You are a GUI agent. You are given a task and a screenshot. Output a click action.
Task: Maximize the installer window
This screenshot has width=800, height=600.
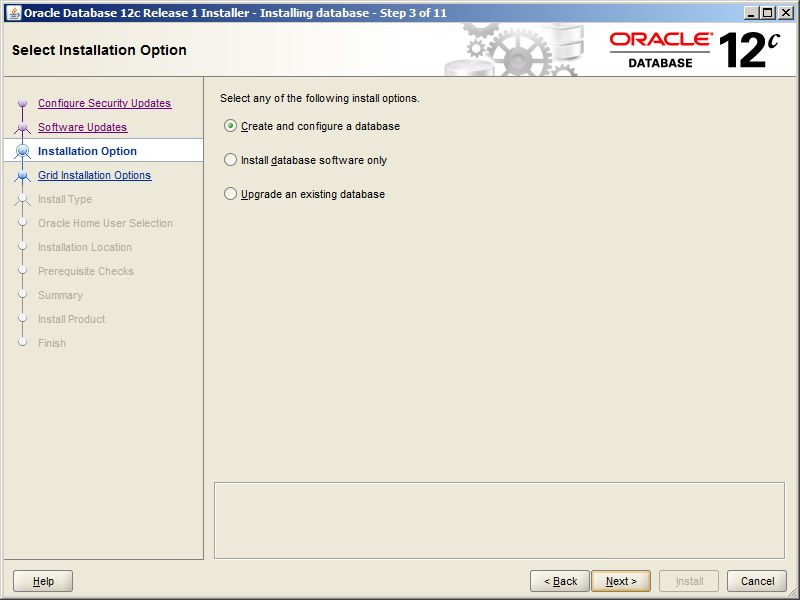767,13
